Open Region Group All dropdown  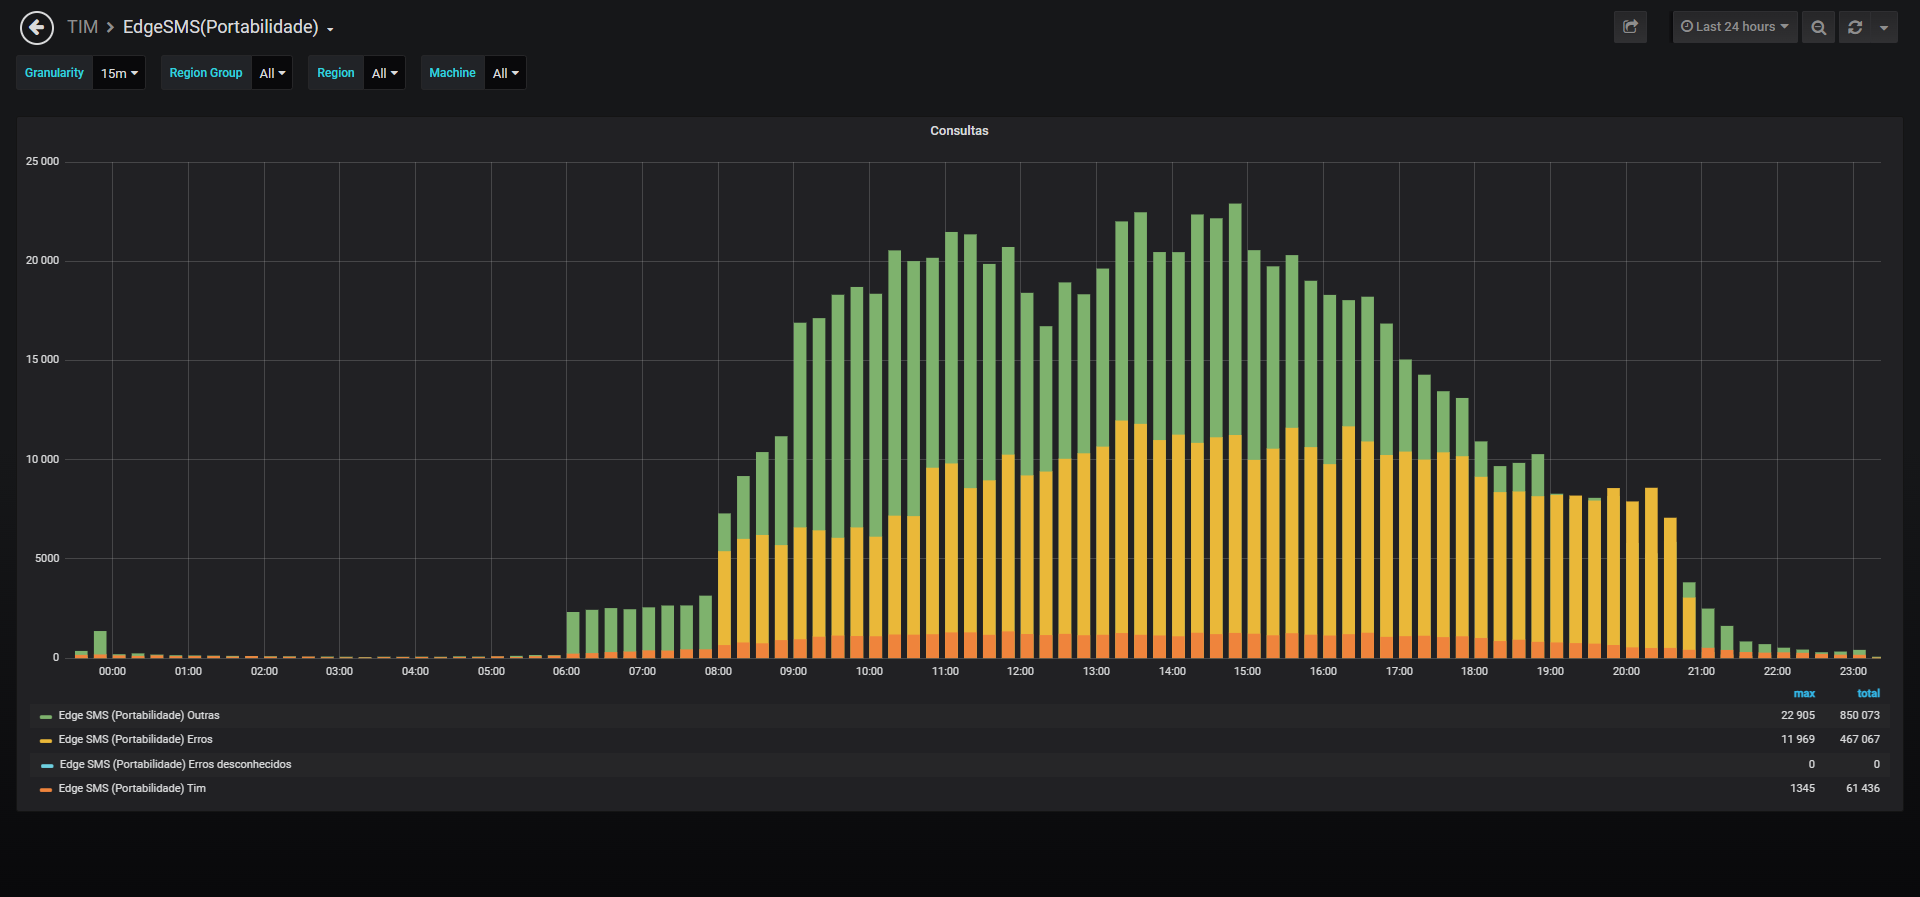(272, 73)
